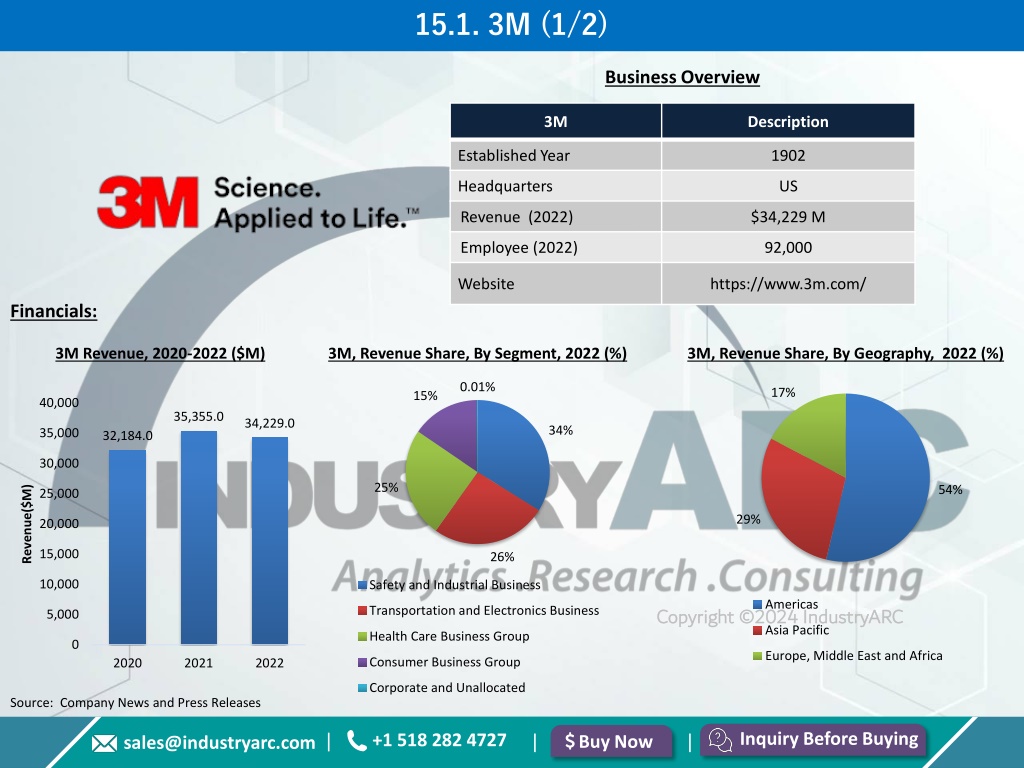
Task: Click the 'Revenue($M)' axis label
Action: click(x=27, y=524)
